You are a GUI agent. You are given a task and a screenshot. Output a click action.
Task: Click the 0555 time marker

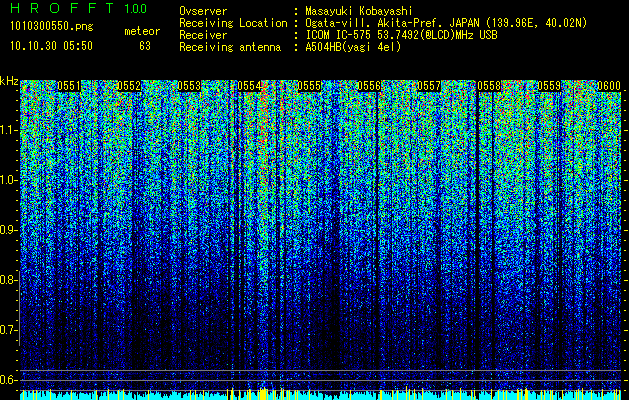coord(309,86)
